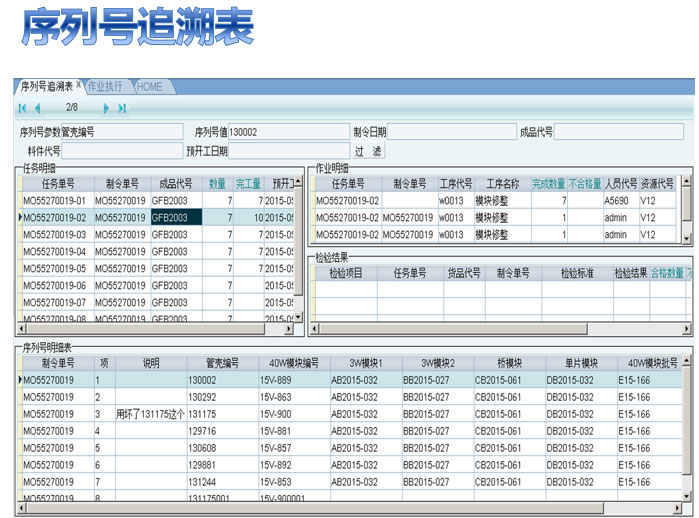The image size is (699, 518).
Task: Open the HOME tab
Action: [x=149, y=87]
